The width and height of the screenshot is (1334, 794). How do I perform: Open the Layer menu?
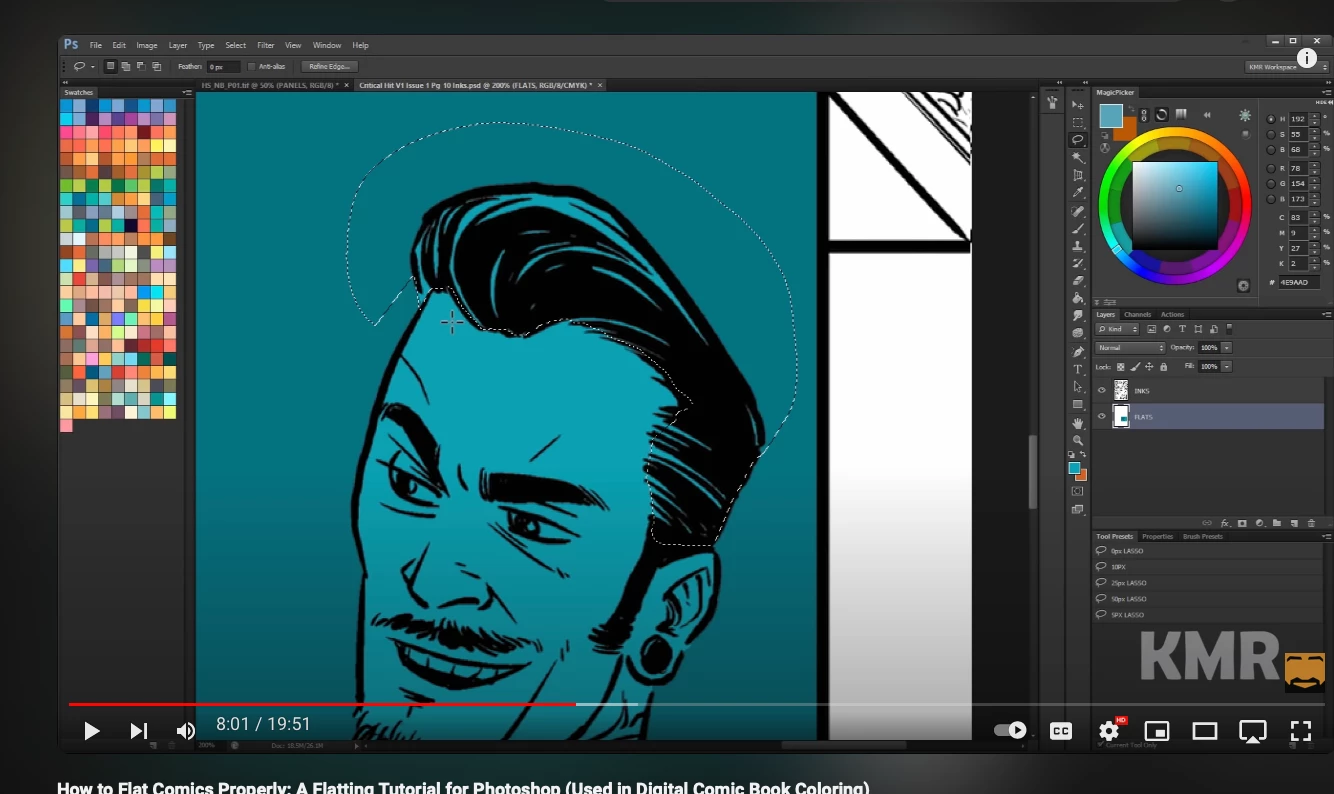click(x=177, y=45)
